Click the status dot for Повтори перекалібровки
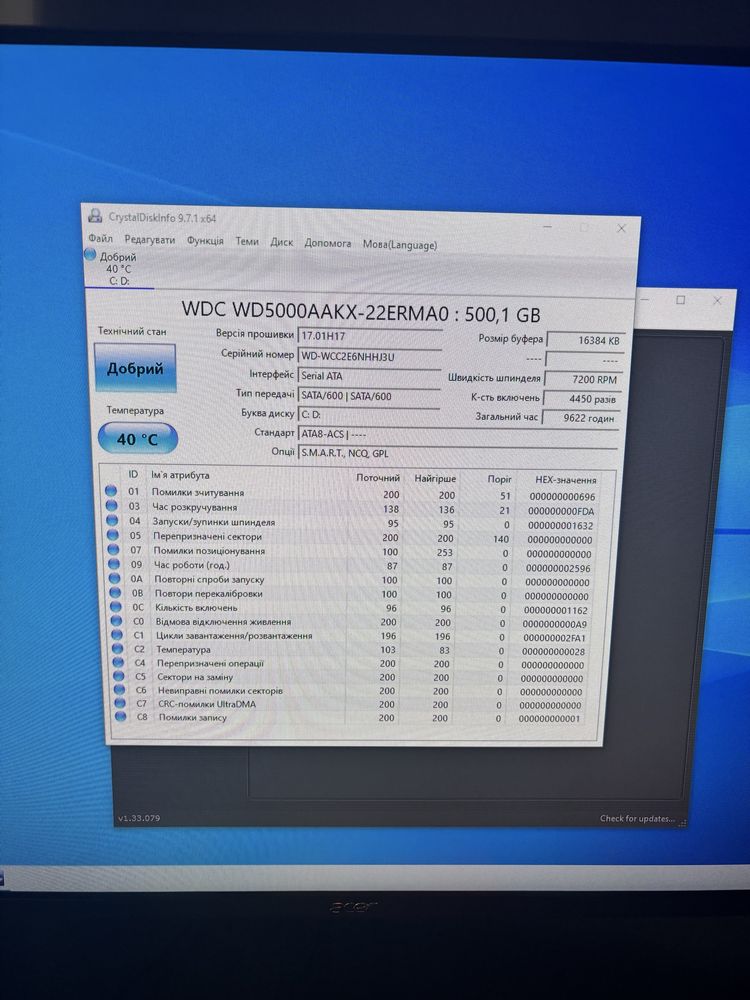Viewport: 750px width, 1000px height. coord(115,592)
